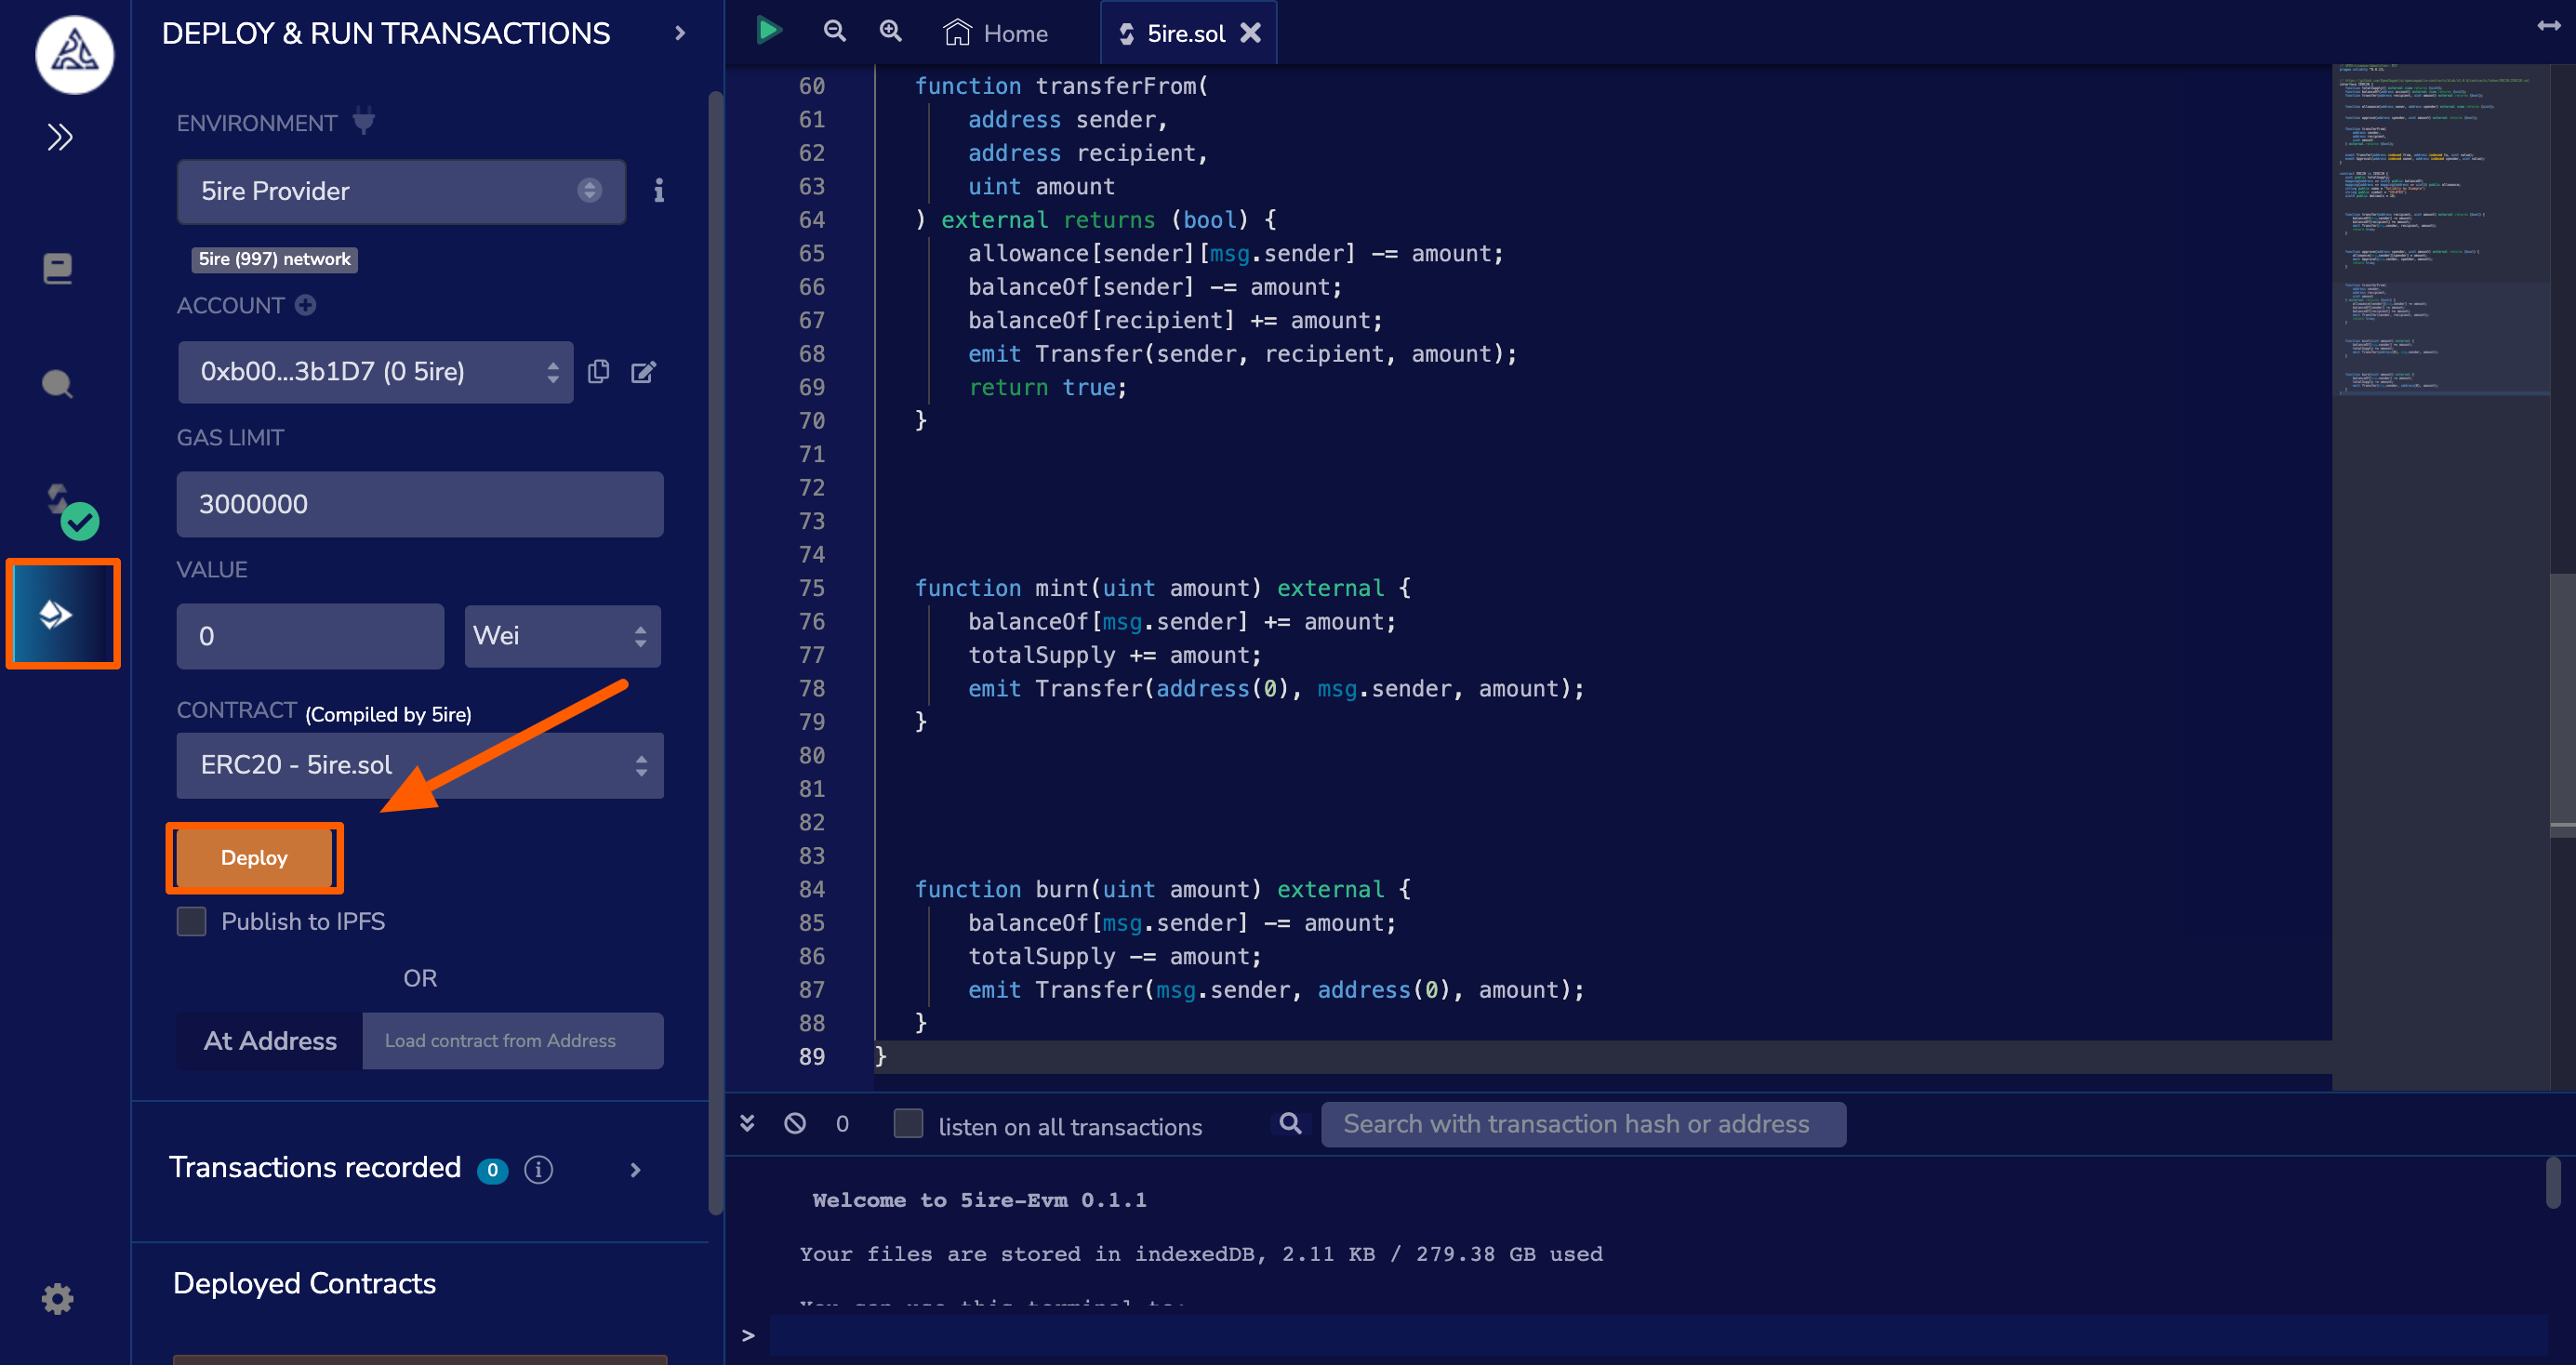Open the File Explorer sidebar icon
Image resolution: width=2576 pixels, height=1365 pixels.
58,268
